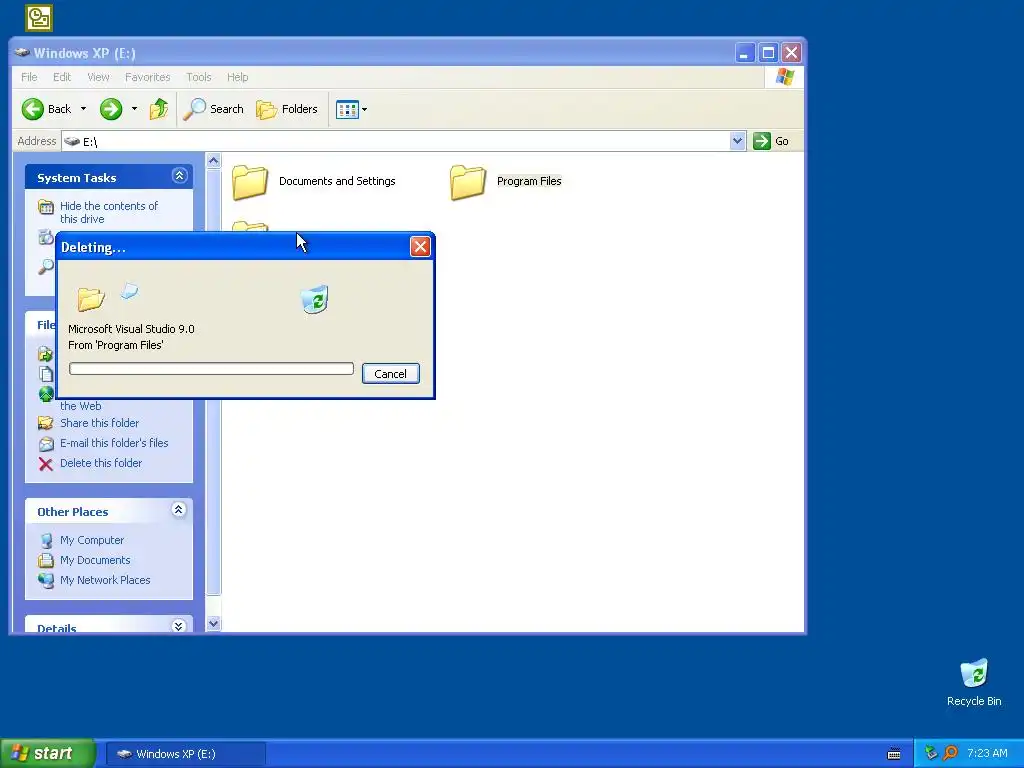Viewport: 1024px width, 768px height.
Task: Open the Tools menu
Action: point(199,77)
